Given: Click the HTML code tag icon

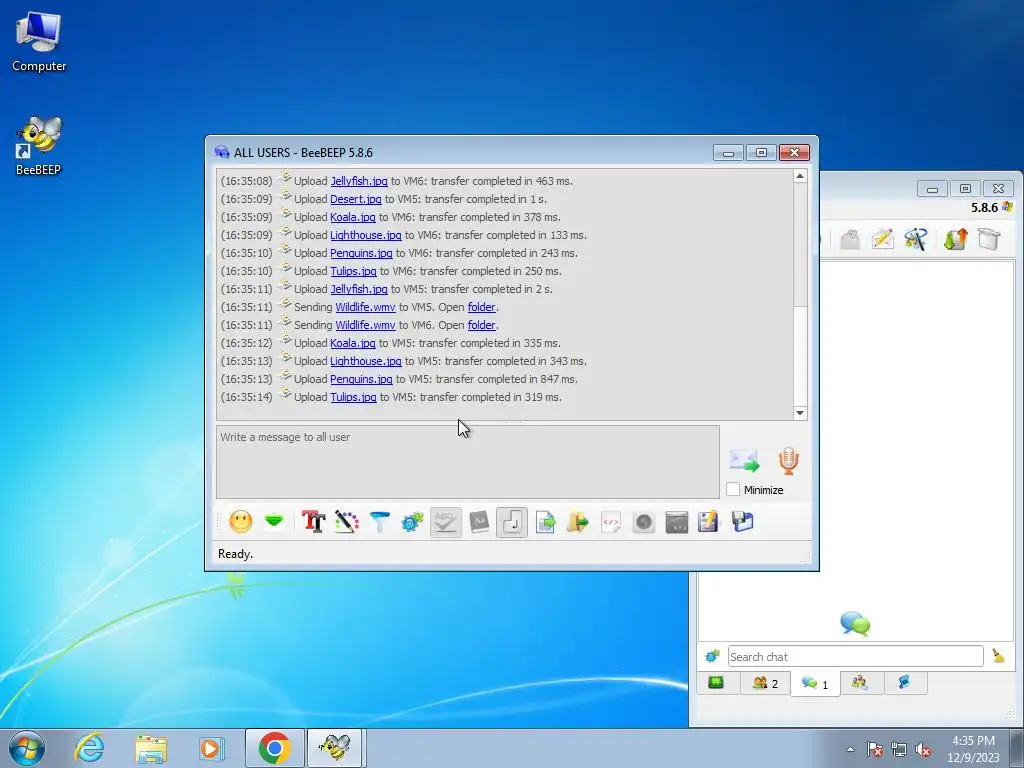Looking at the screenshot, I should (611, 522).
